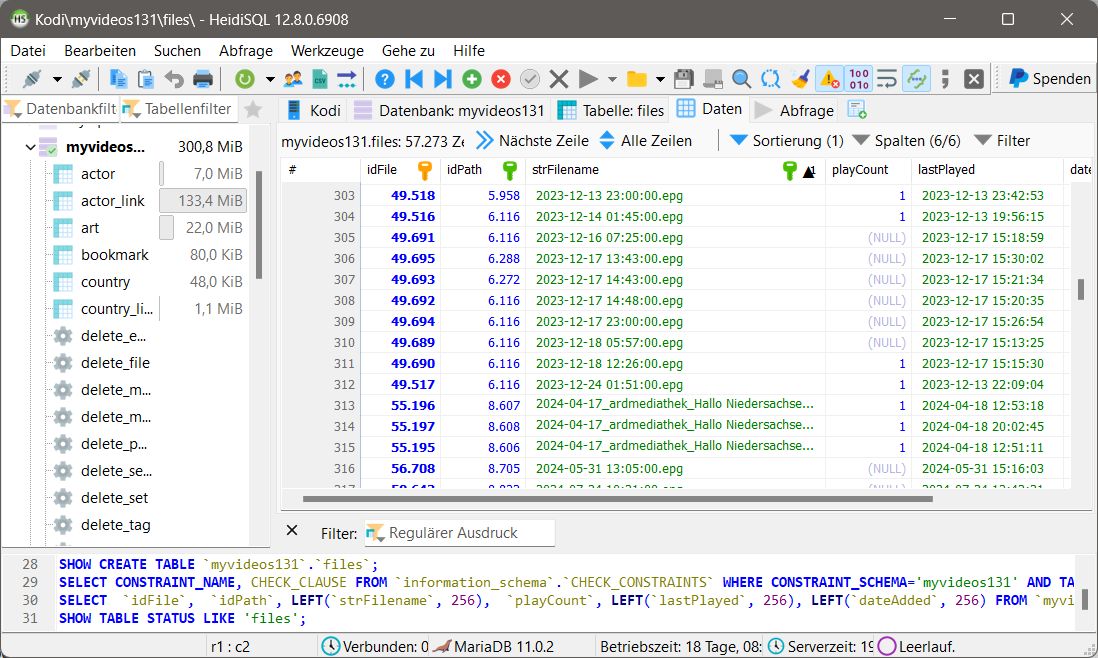The width and height of the screenshot is (1098, 658).
Task: Click the Datenbankfilter input field
Action: point(60,109)
